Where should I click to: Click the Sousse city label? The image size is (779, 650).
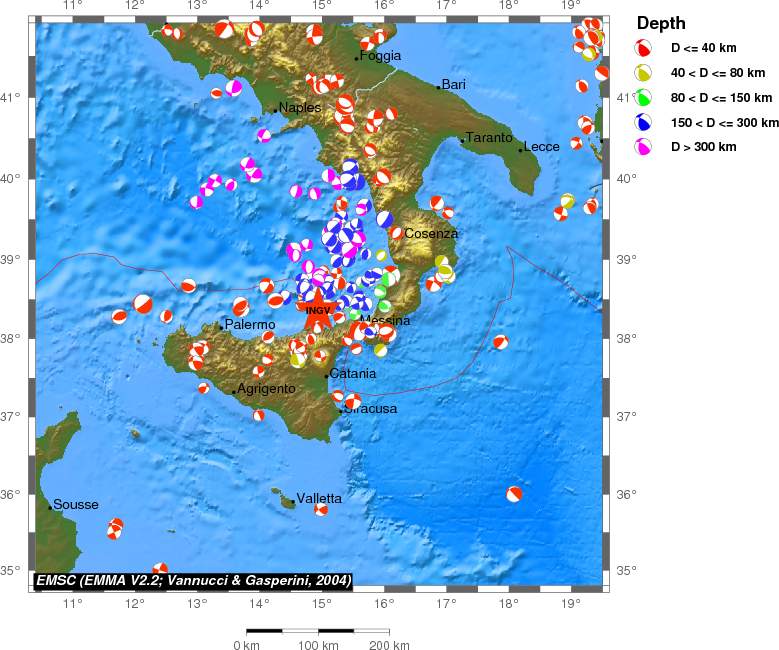point(76,505)
